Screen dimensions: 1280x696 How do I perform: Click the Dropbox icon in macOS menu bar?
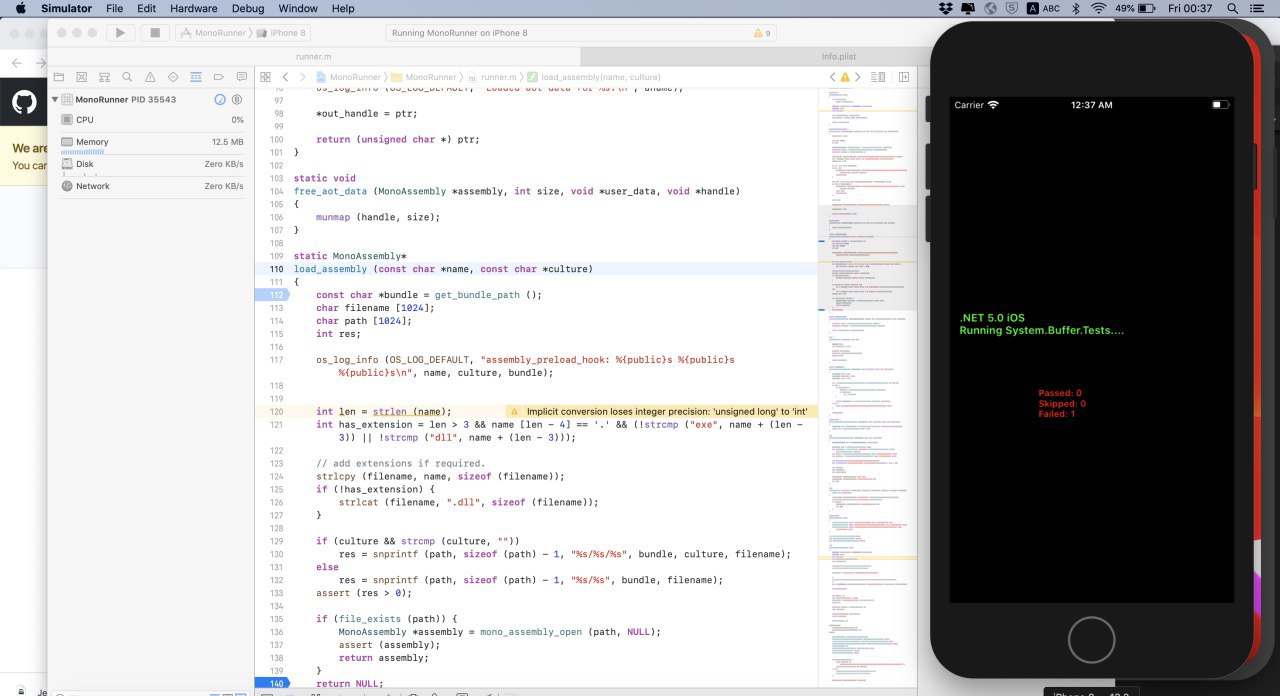coord(947,8)
